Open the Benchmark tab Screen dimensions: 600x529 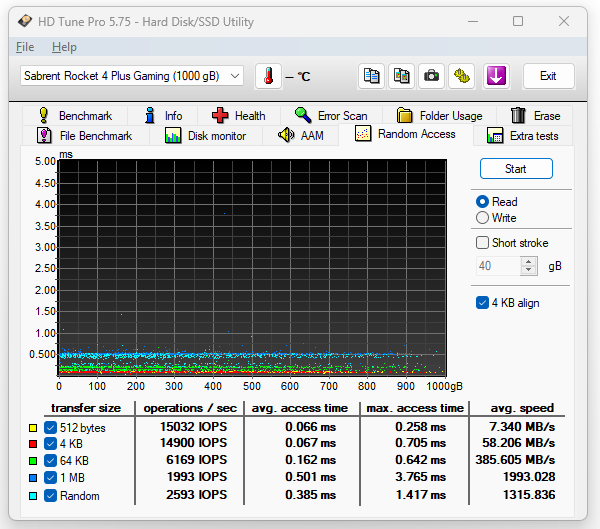click(x=75, y=116)
